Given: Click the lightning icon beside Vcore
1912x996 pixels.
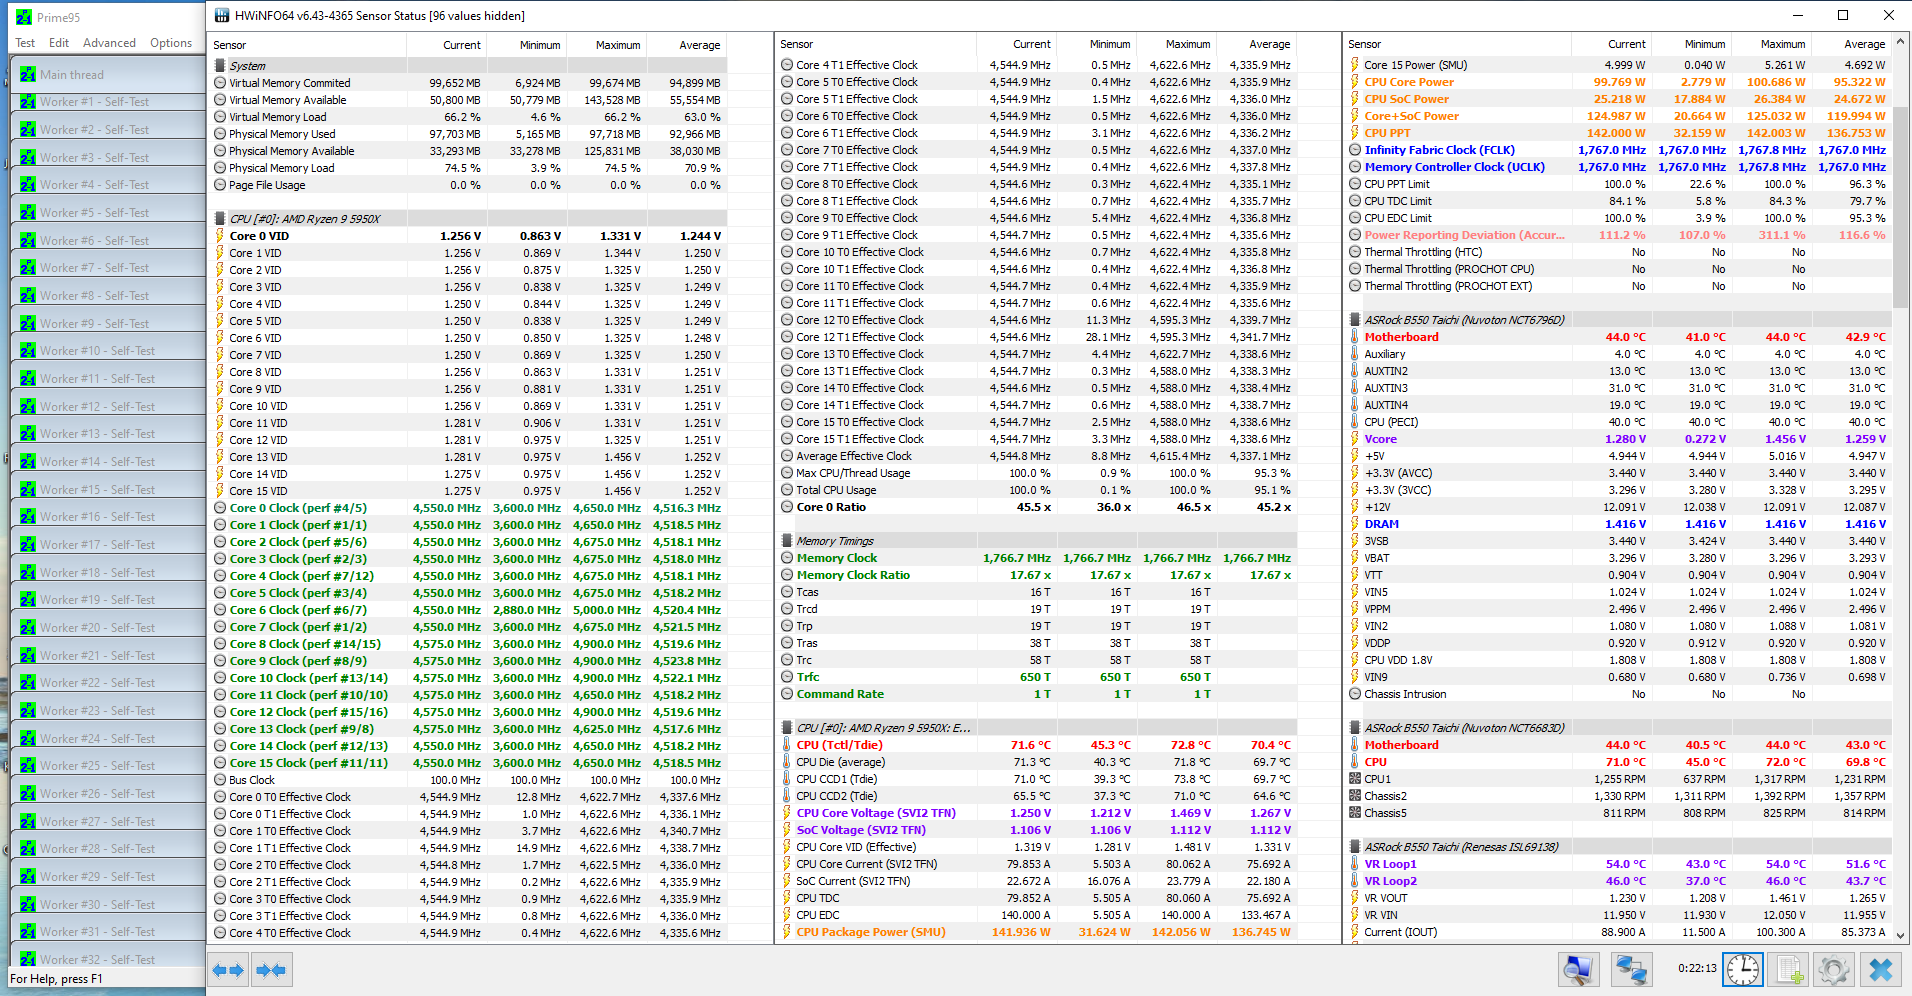Looking at the screenshot, I should pyautogui.click(x=1355, y=439).
